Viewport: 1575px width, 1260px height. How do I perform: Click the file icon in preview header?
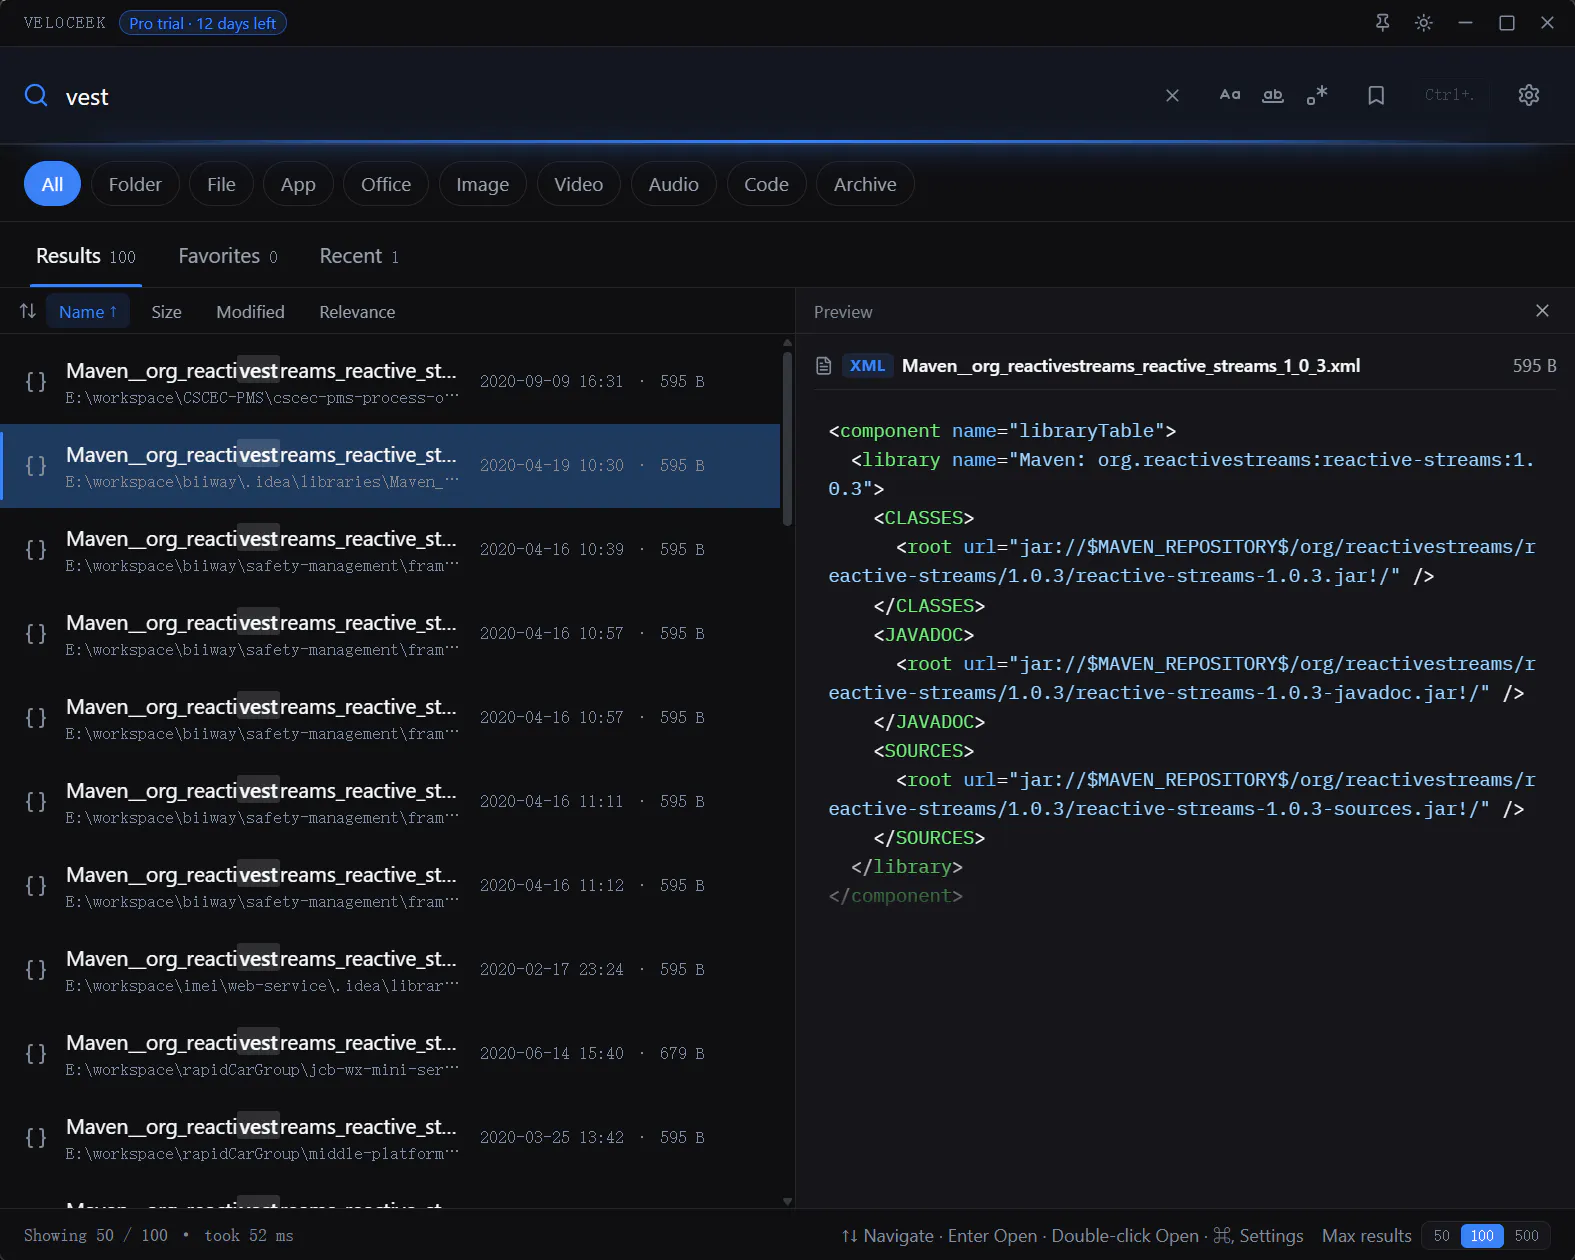coord(824,366)
